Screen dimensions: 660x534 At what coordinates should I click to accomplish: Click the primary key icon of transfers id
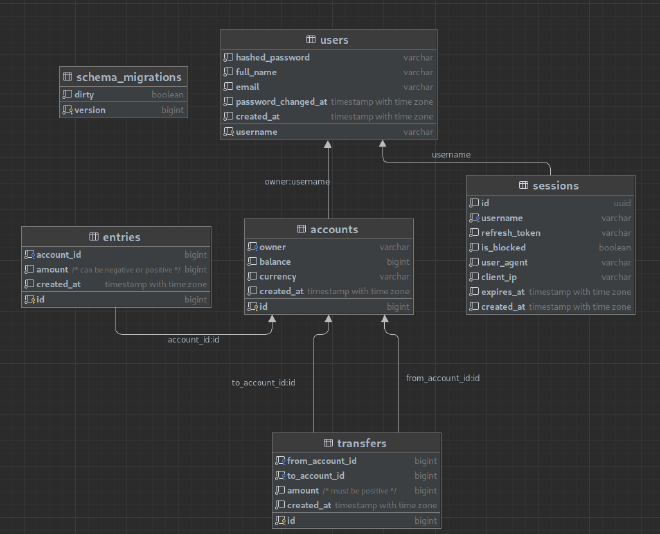pyautogui.click(x=280, y=521)
